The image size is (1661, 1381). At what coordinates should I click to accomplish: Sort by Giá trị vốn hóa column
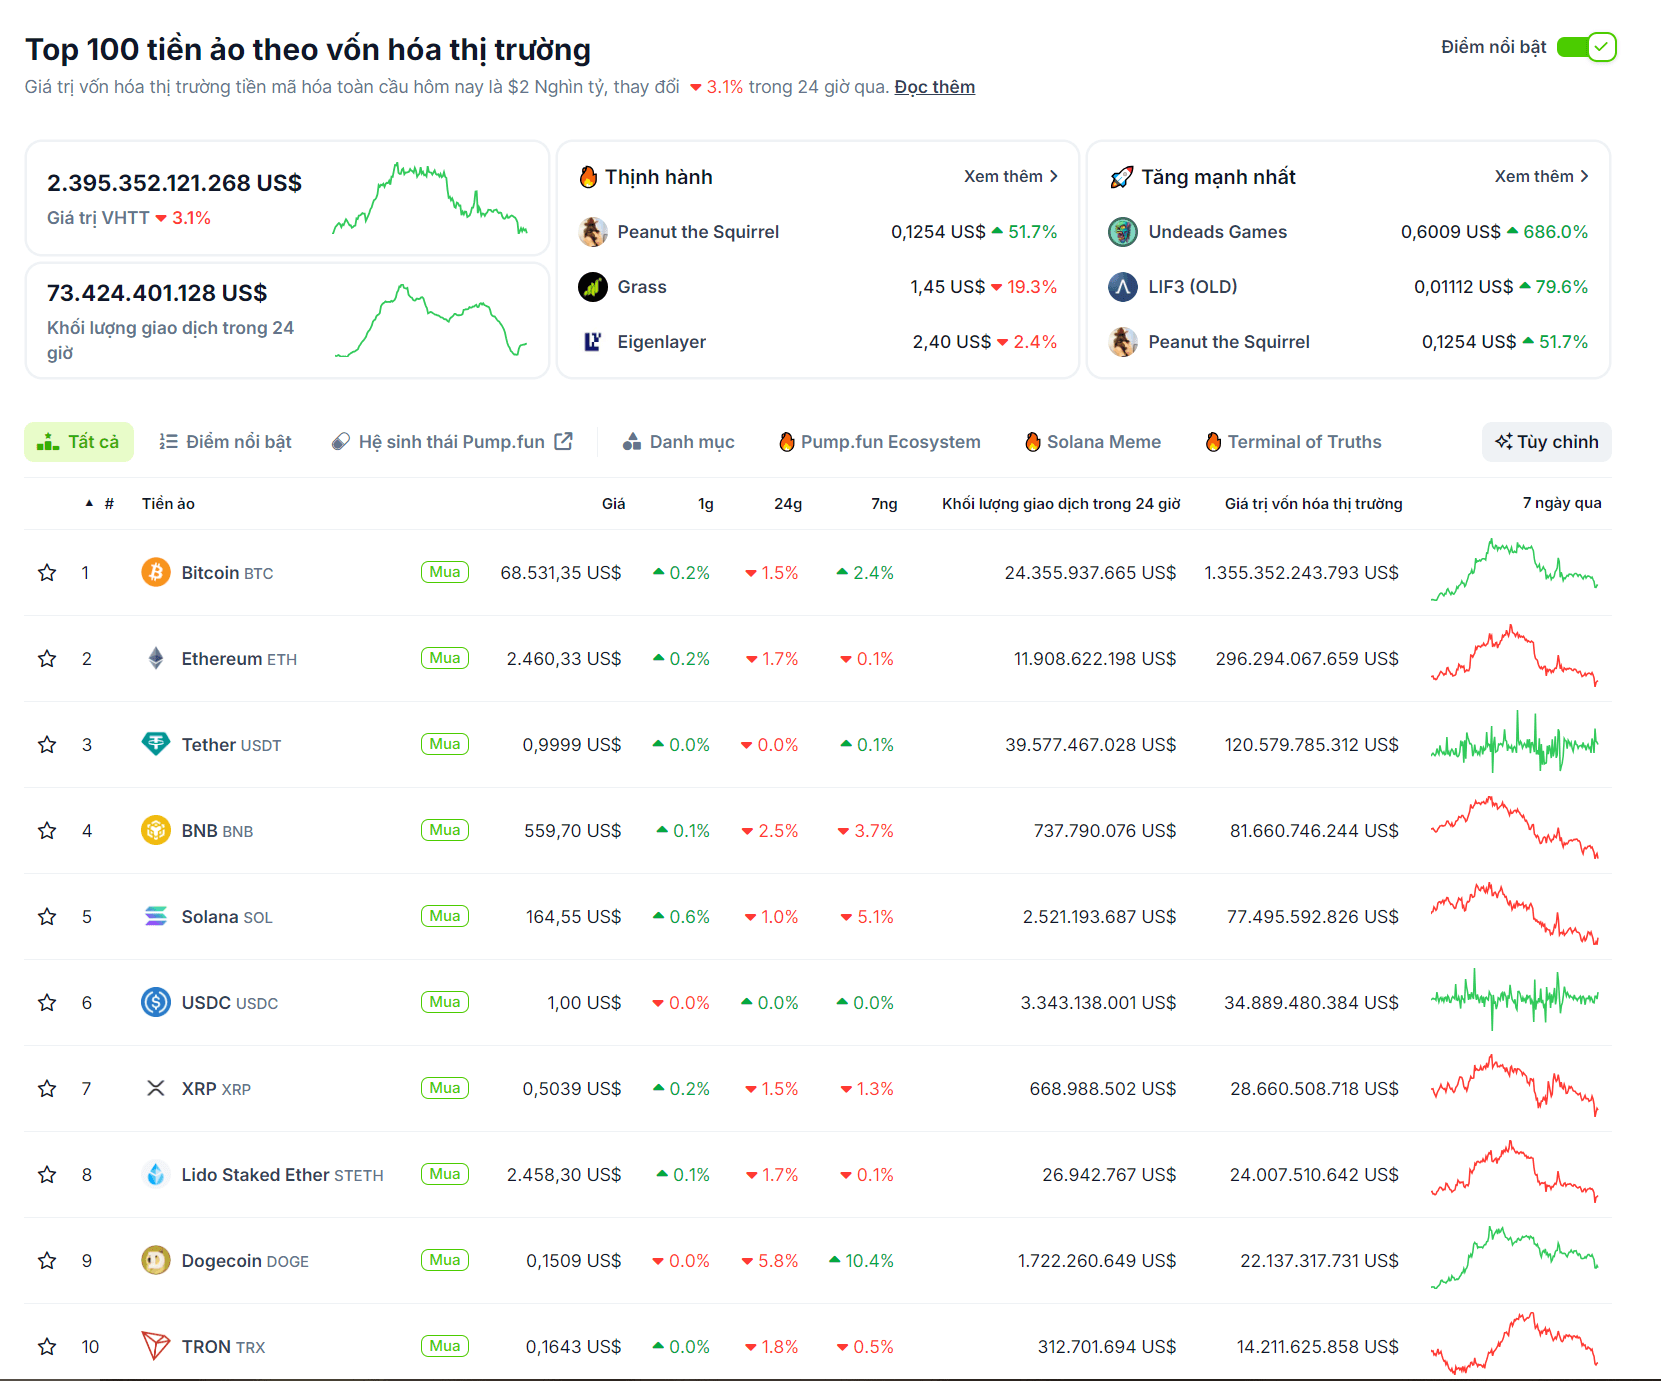[1313, 504]
